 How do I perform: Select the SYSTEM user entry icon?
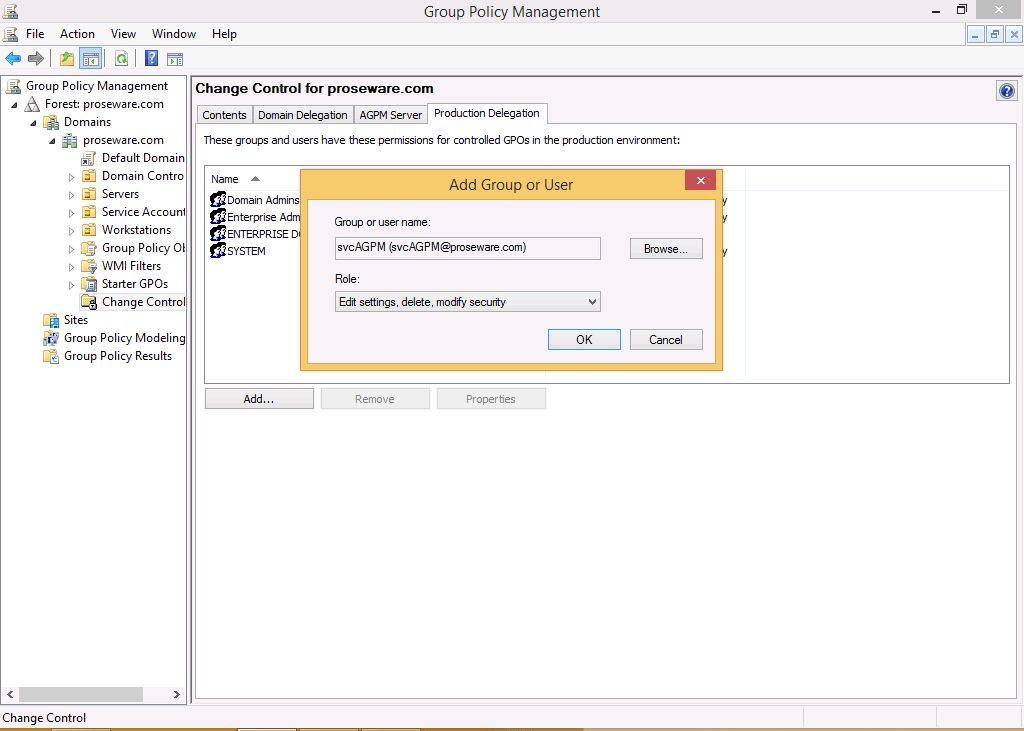tap(218, 251)
